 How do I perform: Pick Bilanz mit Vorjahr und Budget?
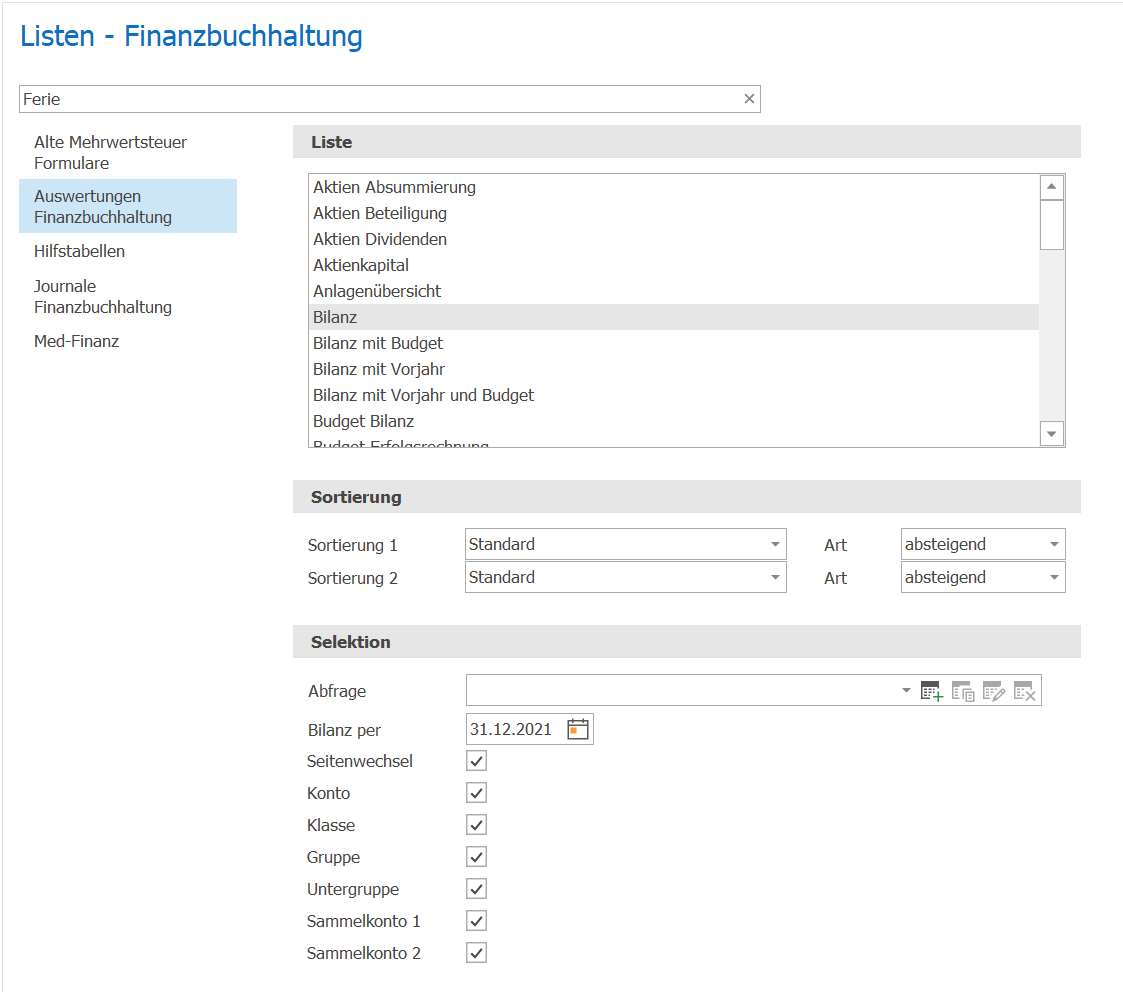click(674, 395)
